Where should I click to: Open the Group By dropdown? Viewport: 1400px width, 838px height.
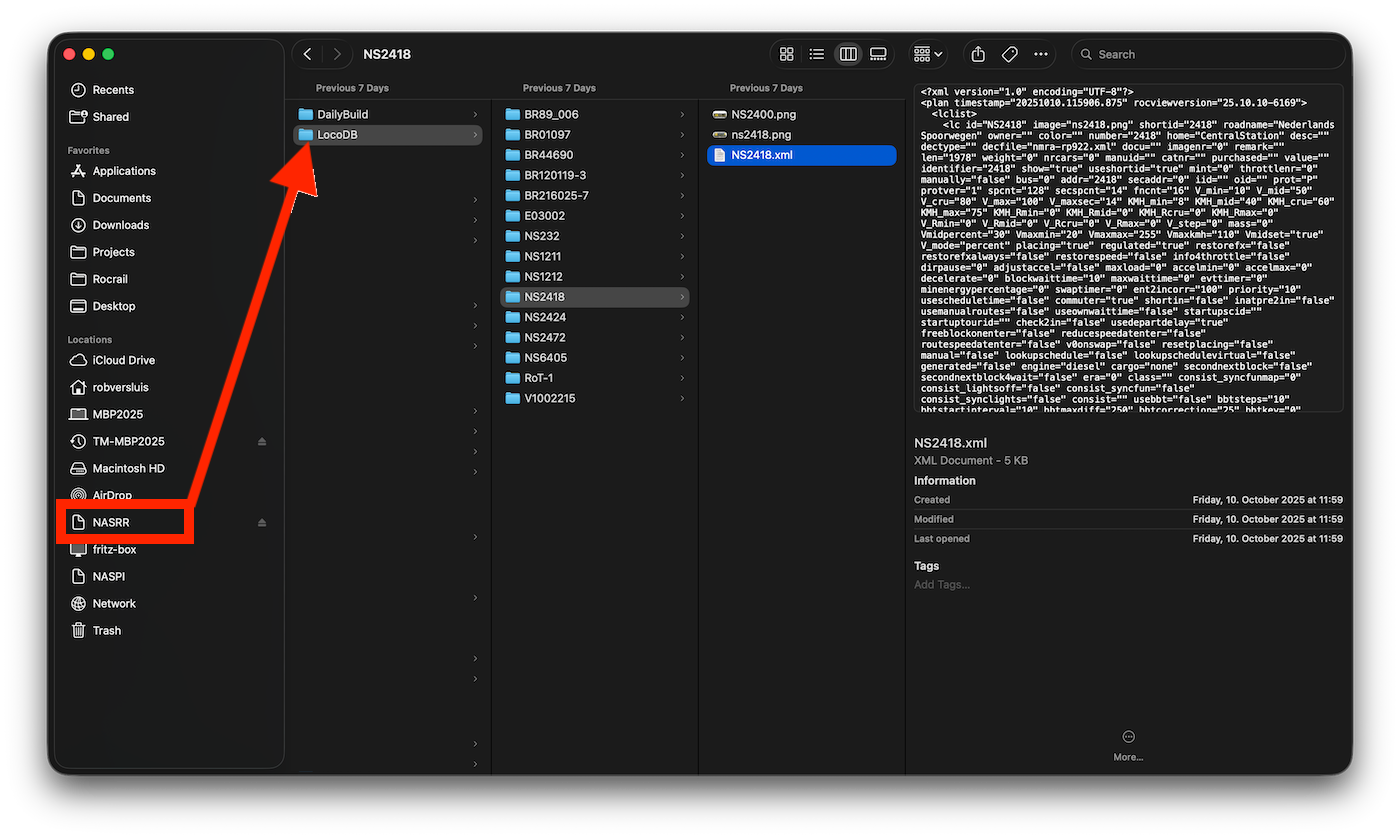927,54
